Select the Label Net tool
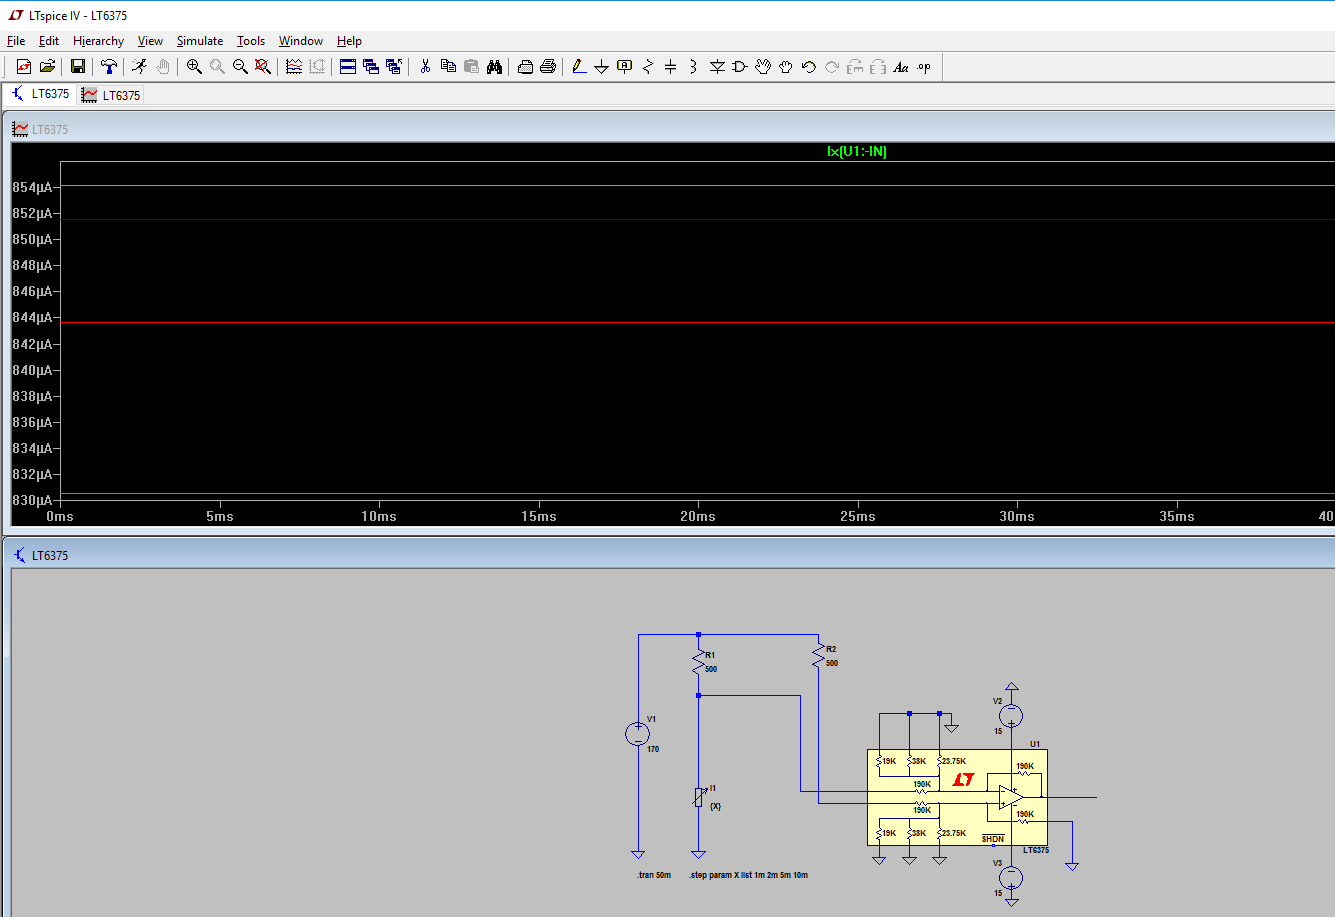 point(625,67)
